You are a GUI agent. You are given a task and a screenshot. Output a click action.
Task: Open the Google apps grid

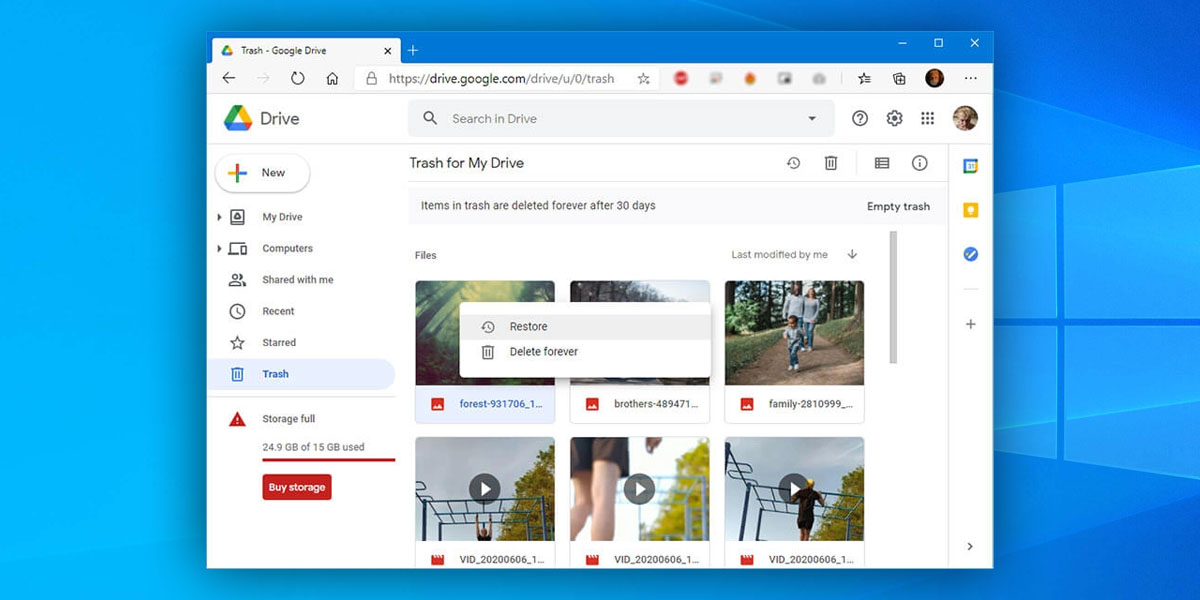click(x=928, y=118)
